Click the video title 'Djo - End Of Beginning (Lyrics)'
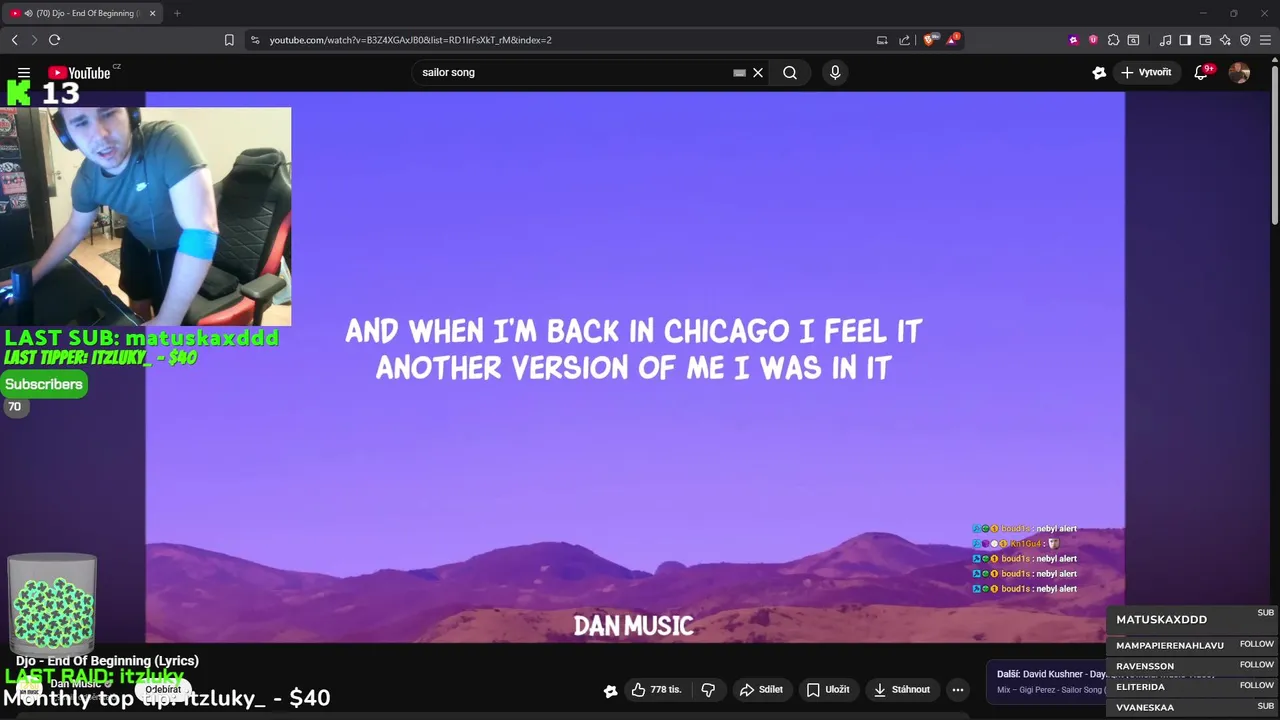This screenshot has width=1280, height=720. tap(107, 661)
